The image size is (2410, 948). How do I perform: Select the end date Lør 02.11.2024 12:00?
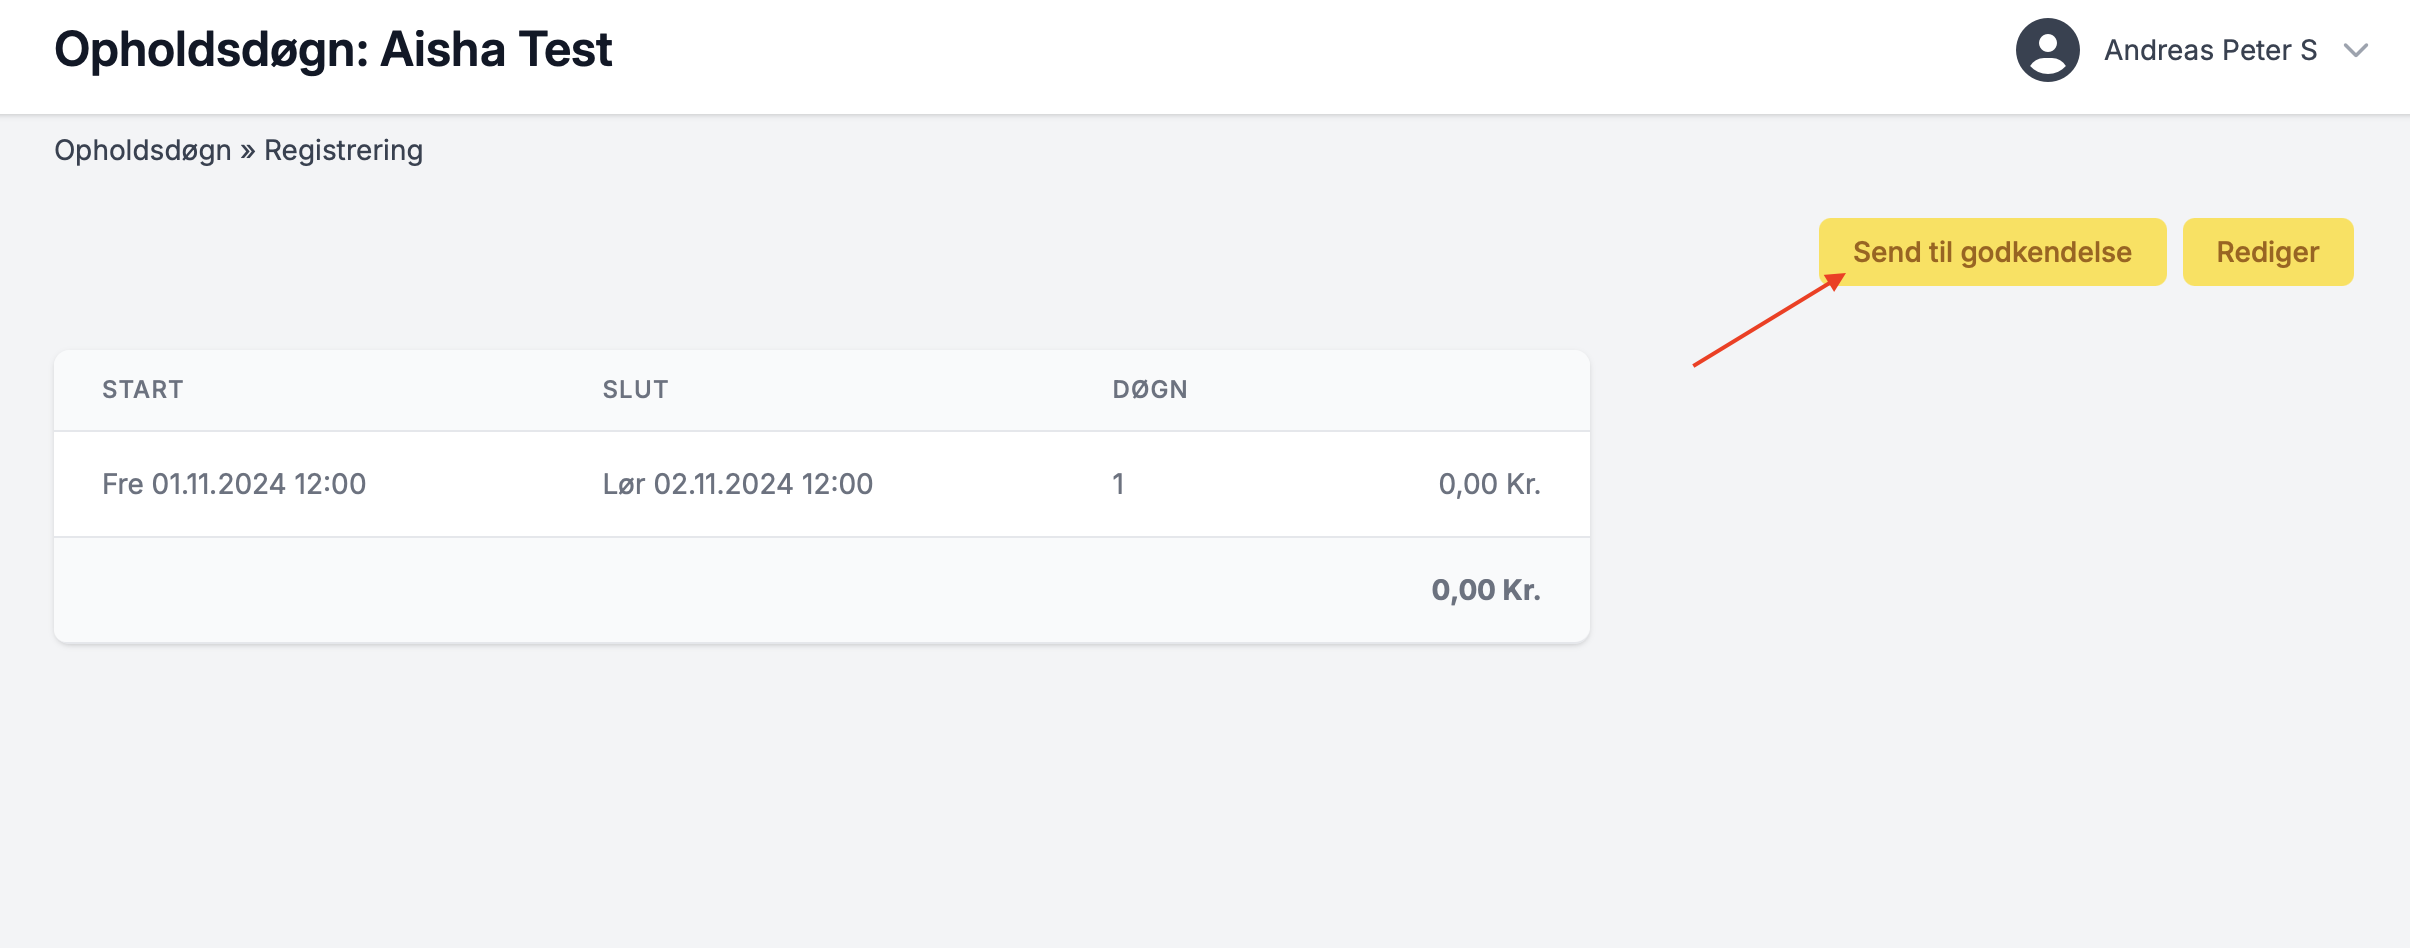coord(737,484)
